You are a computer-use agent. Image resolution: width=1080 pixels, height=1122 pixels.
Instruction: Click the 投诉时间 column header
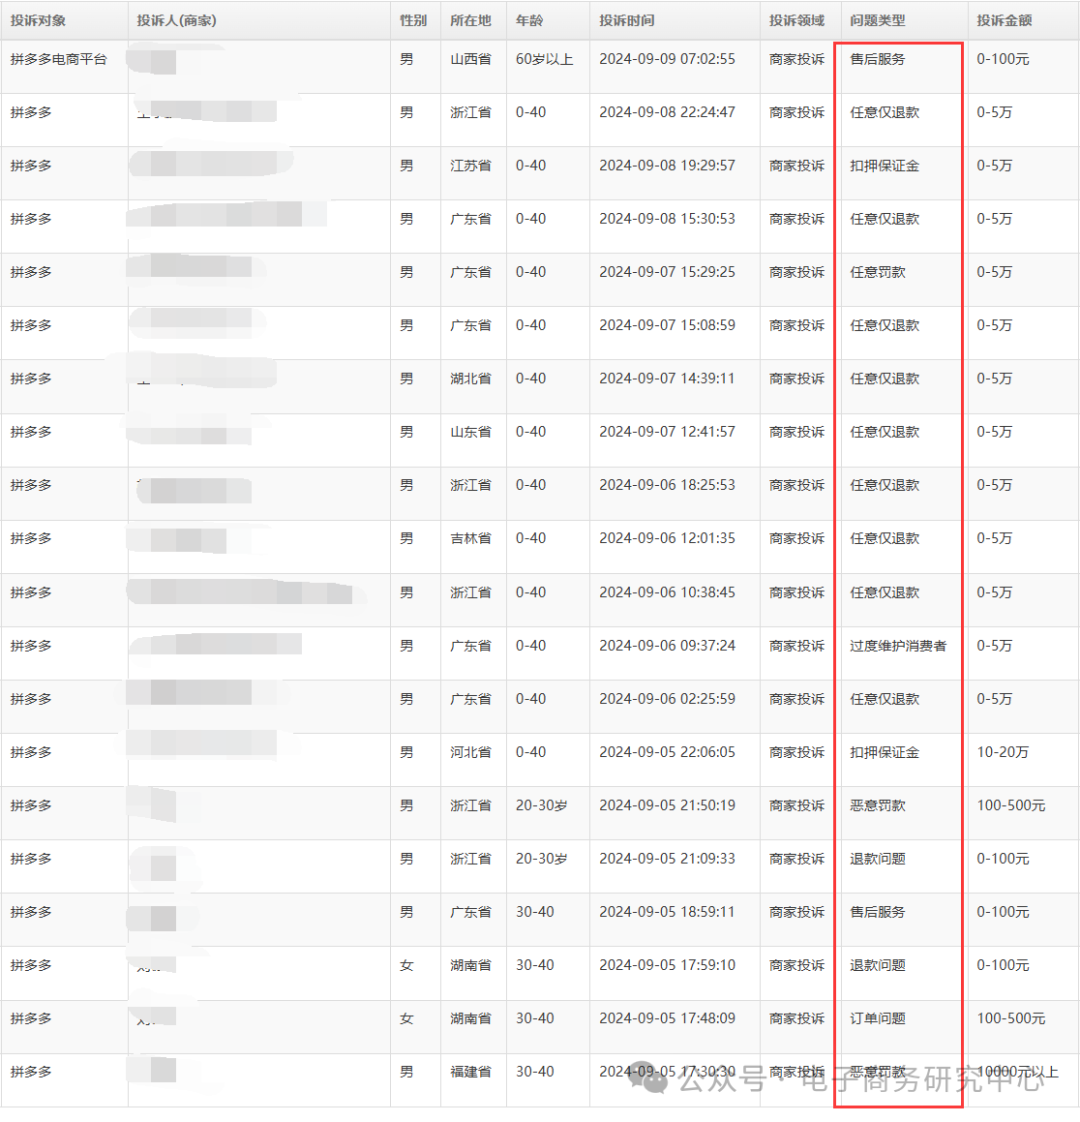tap(626, 21)
